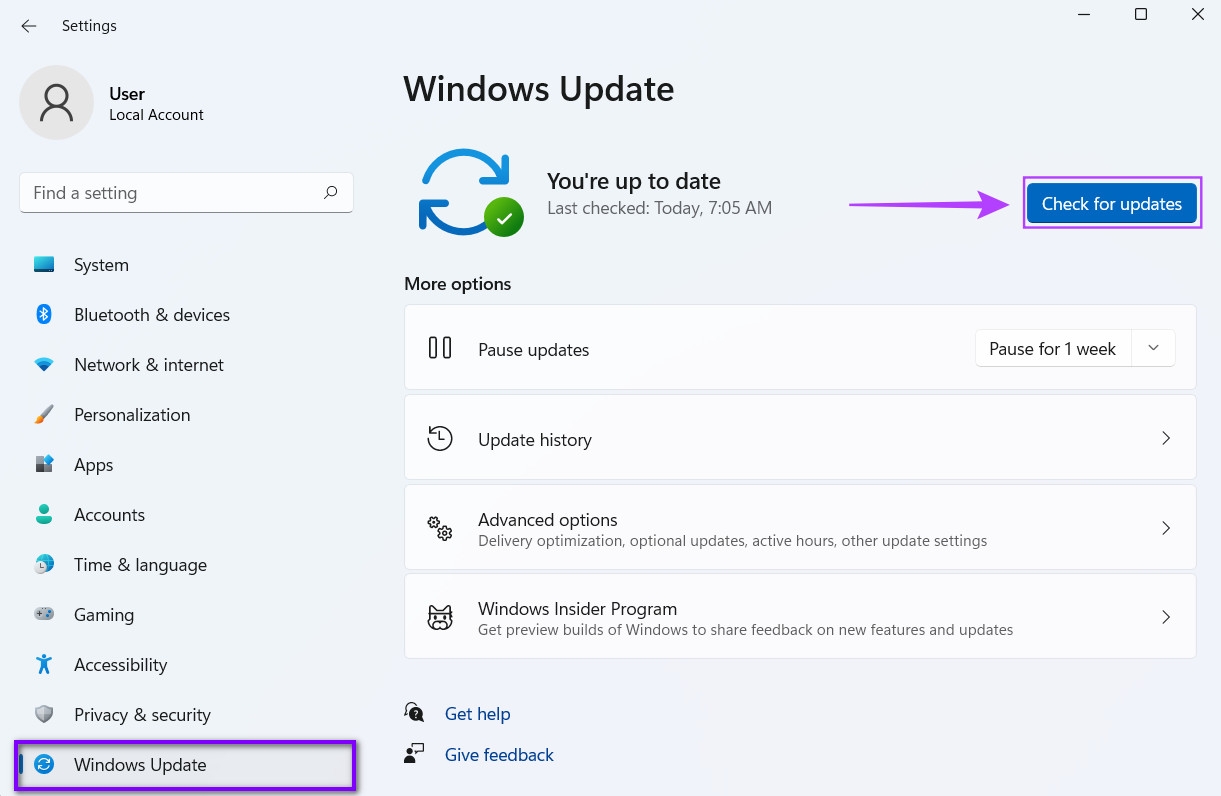Click the Get help headset icon
Image resolution: width=1221 pixels, height=796 pixels.
pyautogui.click(x=414, y=712)
